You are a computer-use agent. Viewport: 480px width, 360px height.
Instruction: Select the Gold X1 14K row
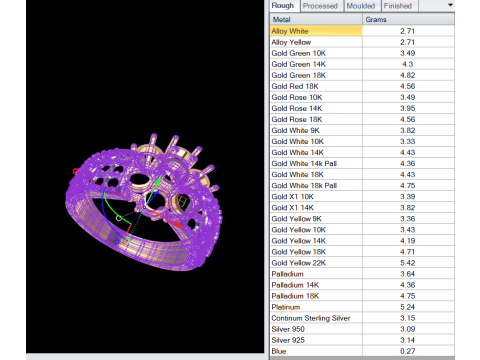coord(362,207)
